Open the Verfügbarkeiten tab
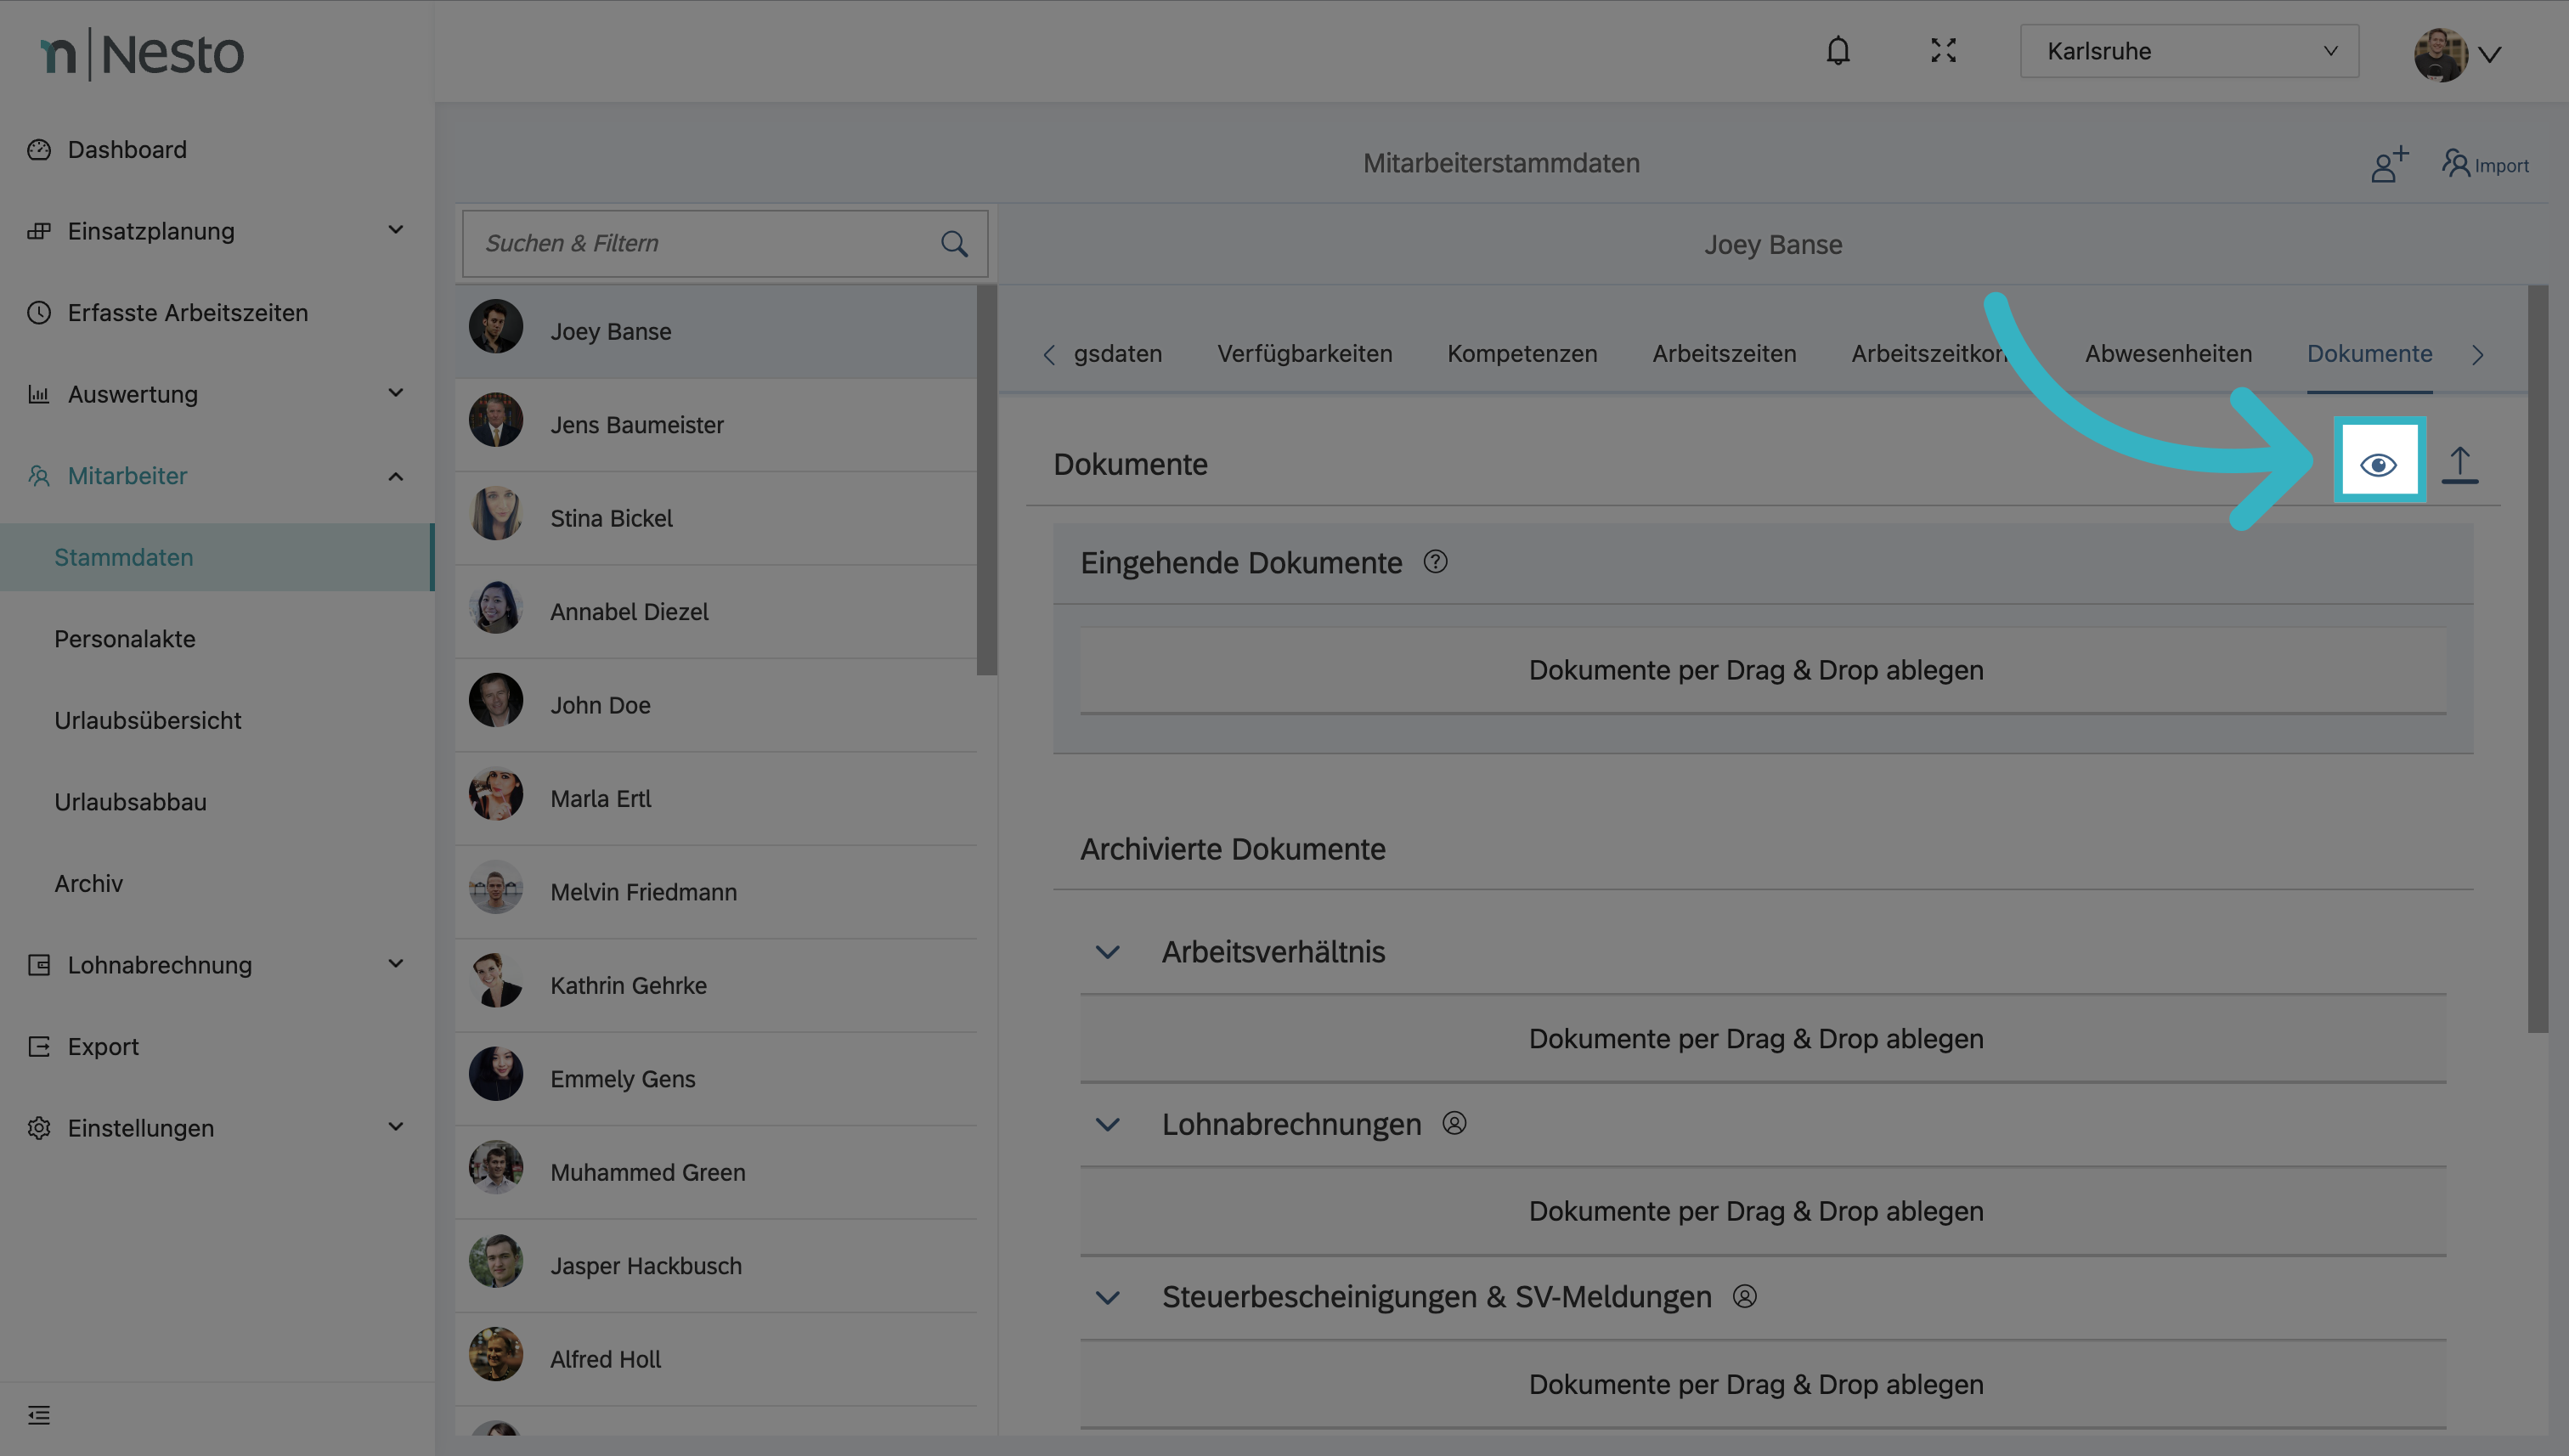This screenshot has width=2569, height=1456. click(x=1304, y=354)
